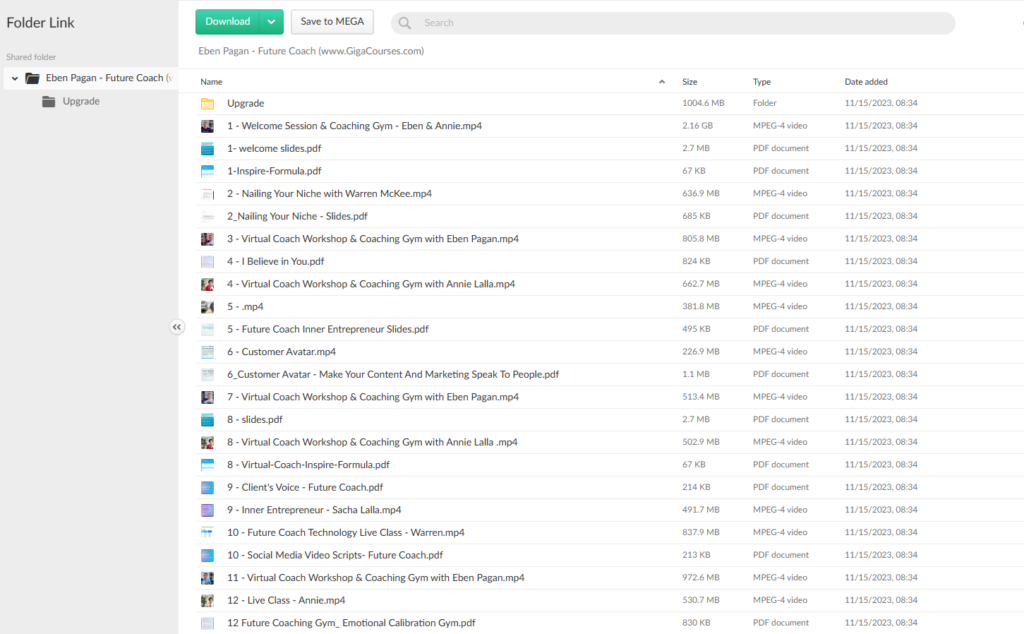Click the 1-Inspire-Formula.pdf file icon
This screenshot has width=1024, height=634.
pyautogui.click(x=207, y=171)
